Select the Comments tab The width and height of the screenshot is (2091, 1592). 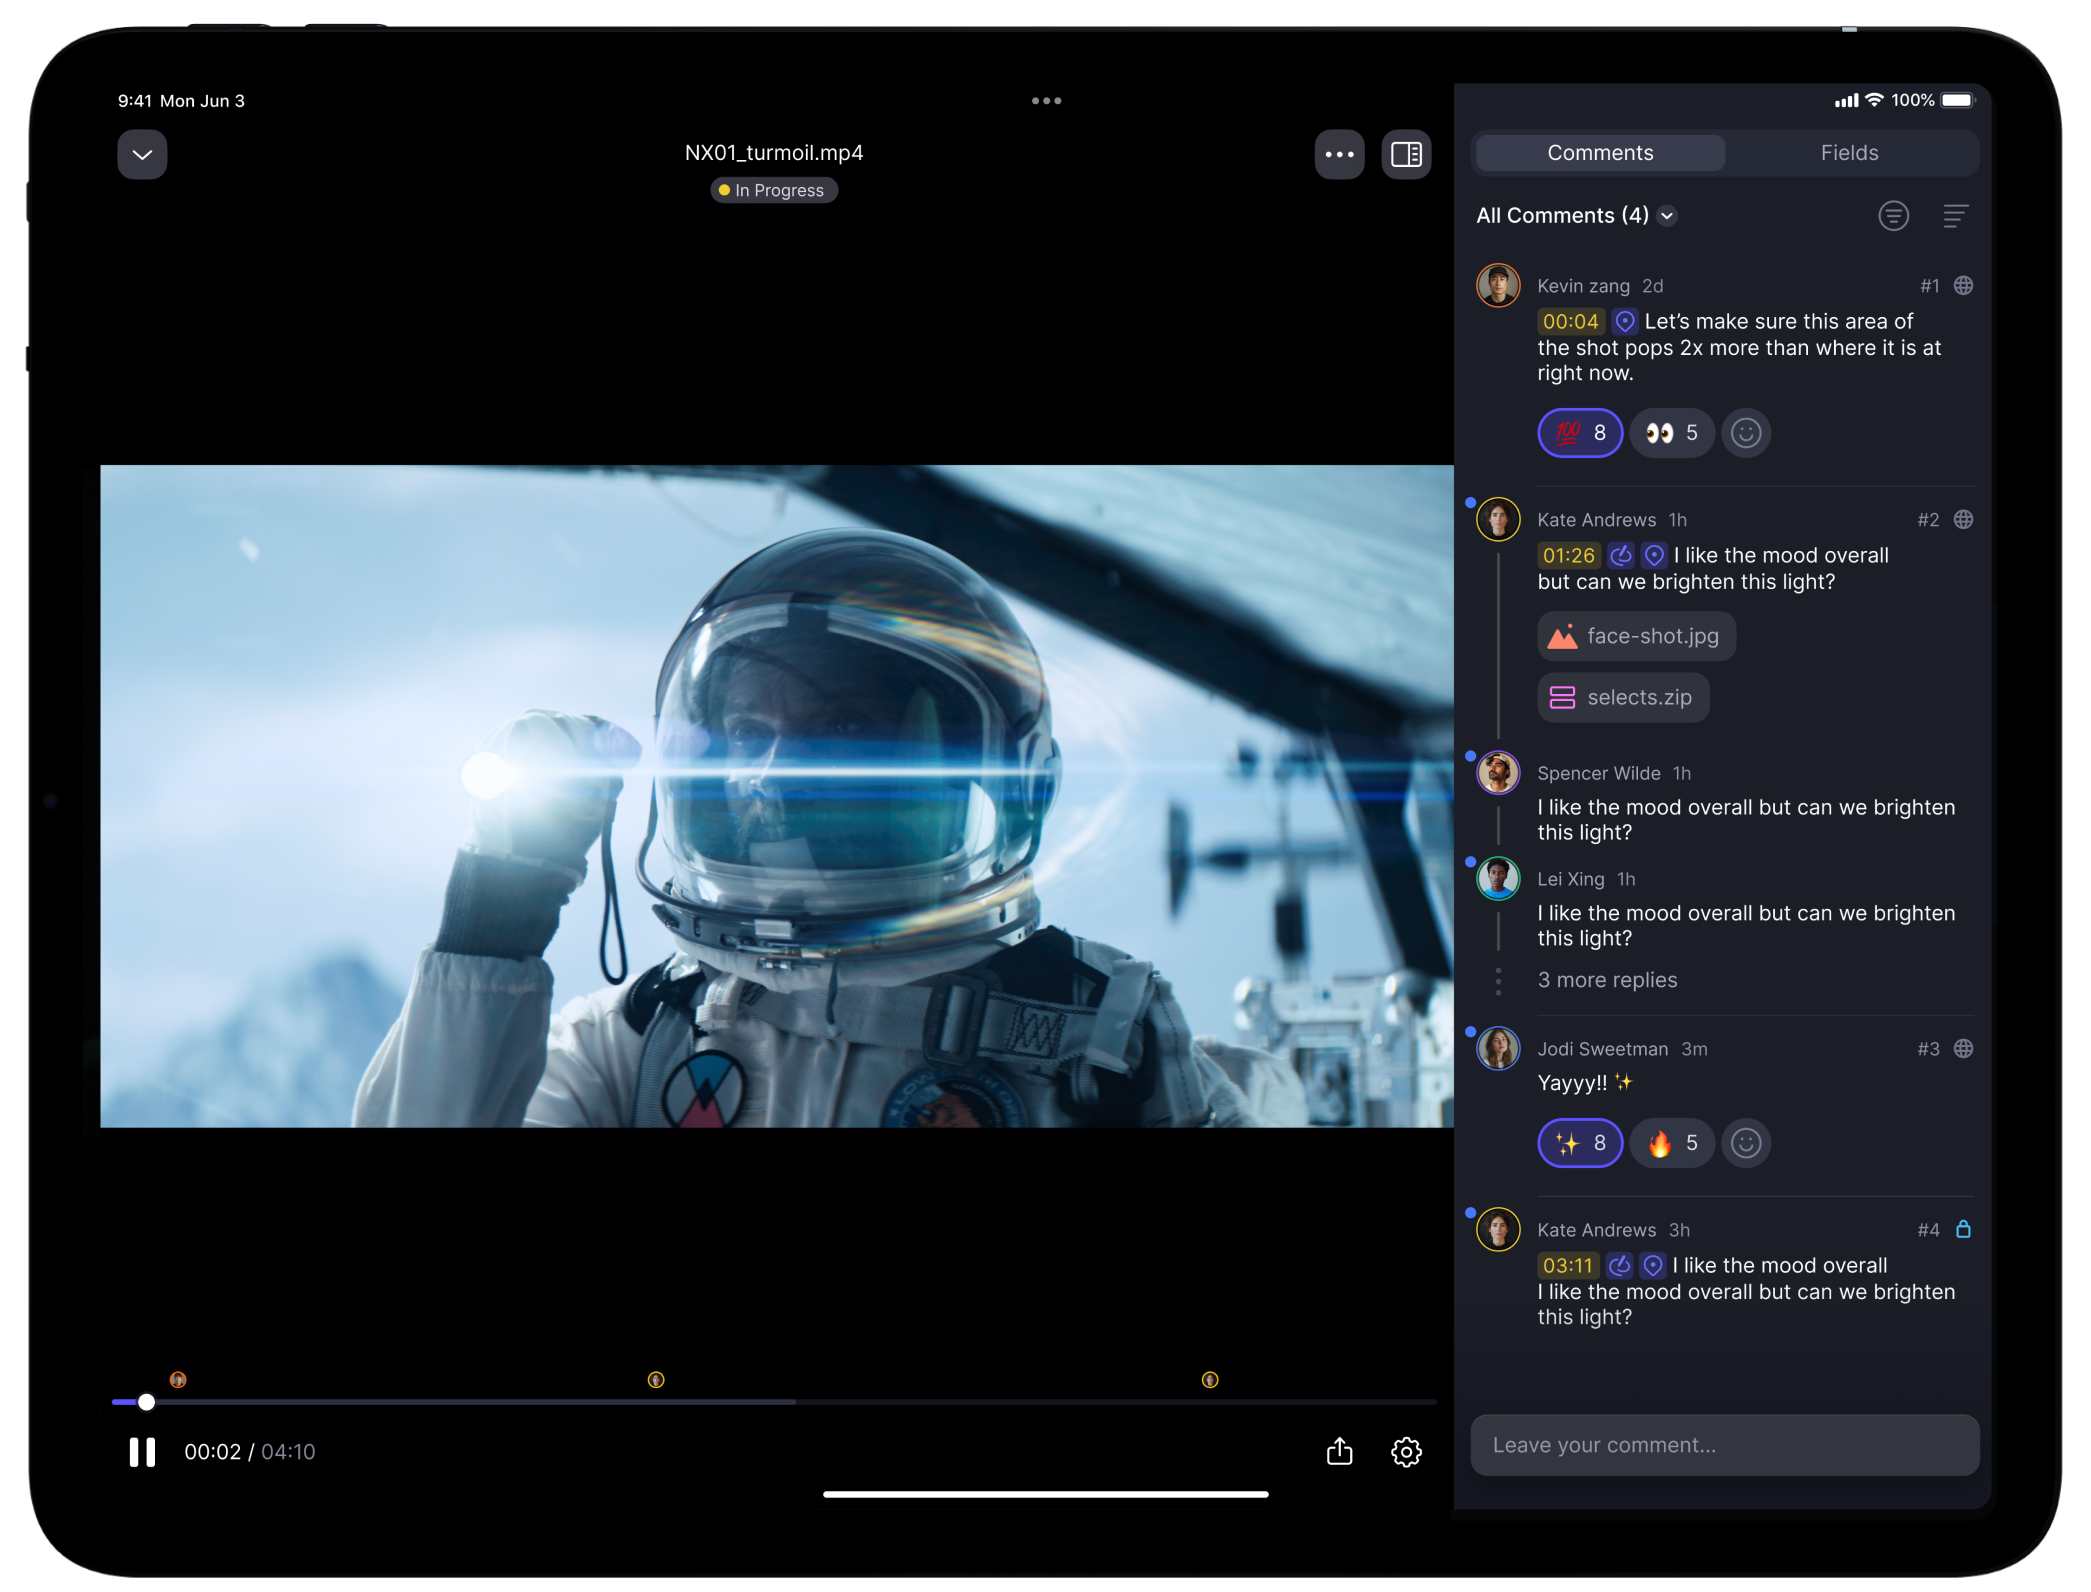1600,153
